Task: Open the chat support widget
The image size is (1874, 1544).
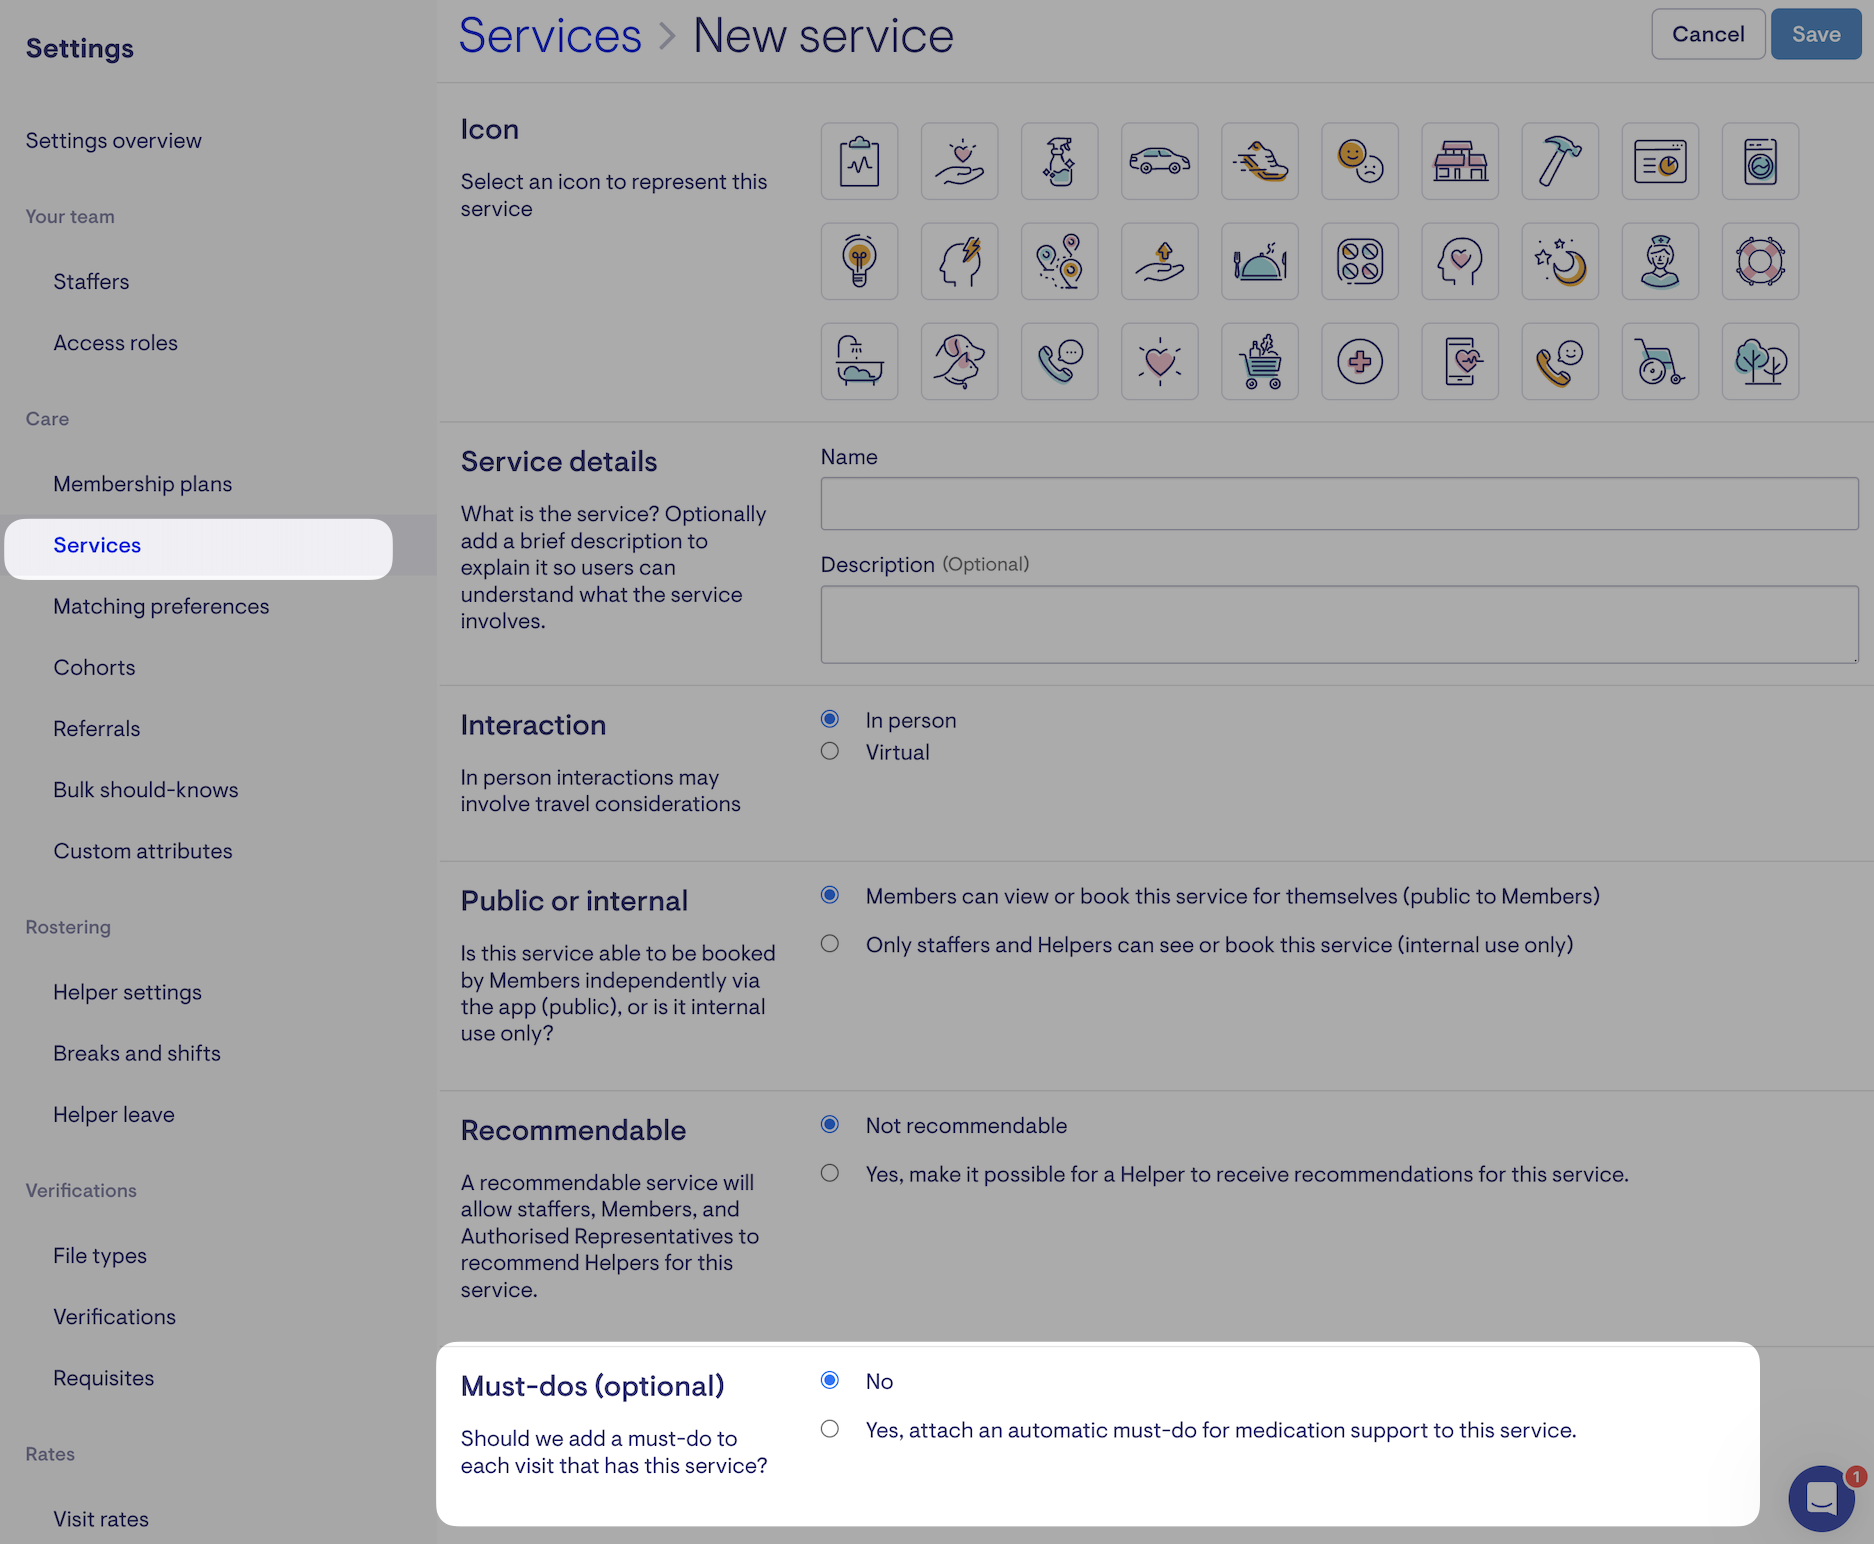Action: point(1821,1497)
